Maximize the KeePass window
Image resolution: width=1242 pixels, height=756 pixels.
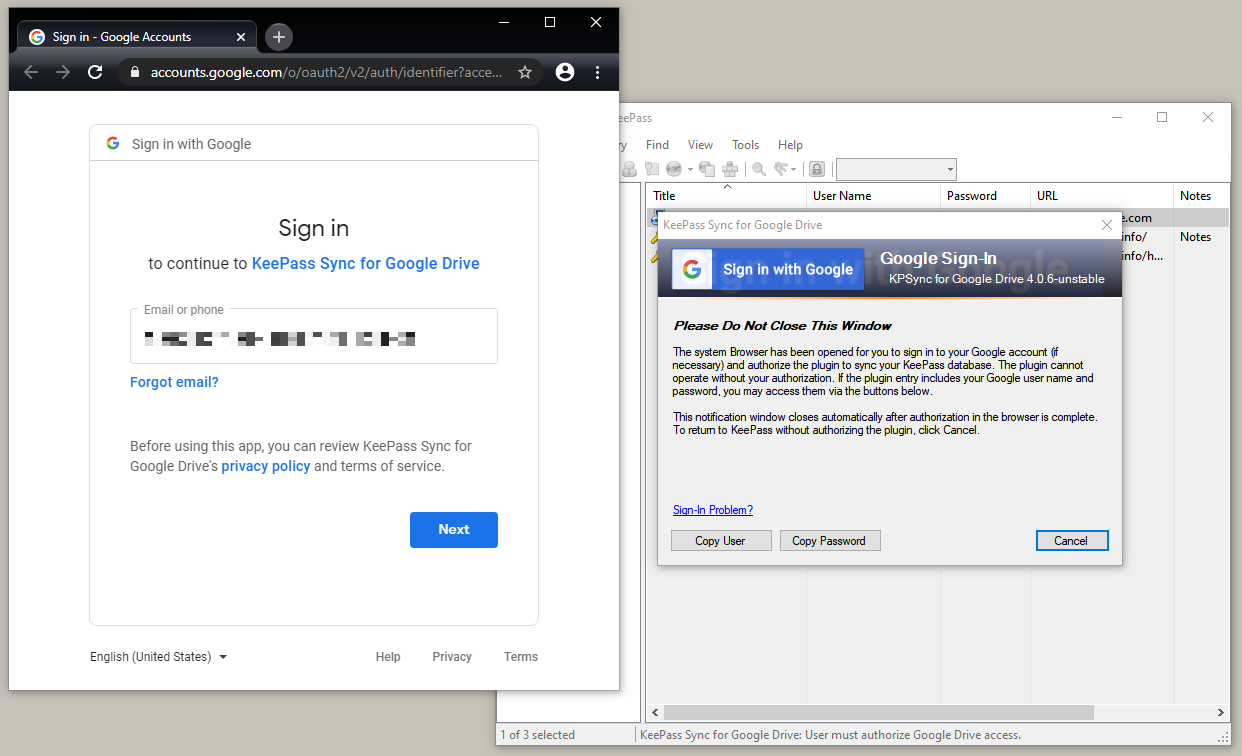(1162, 117)
